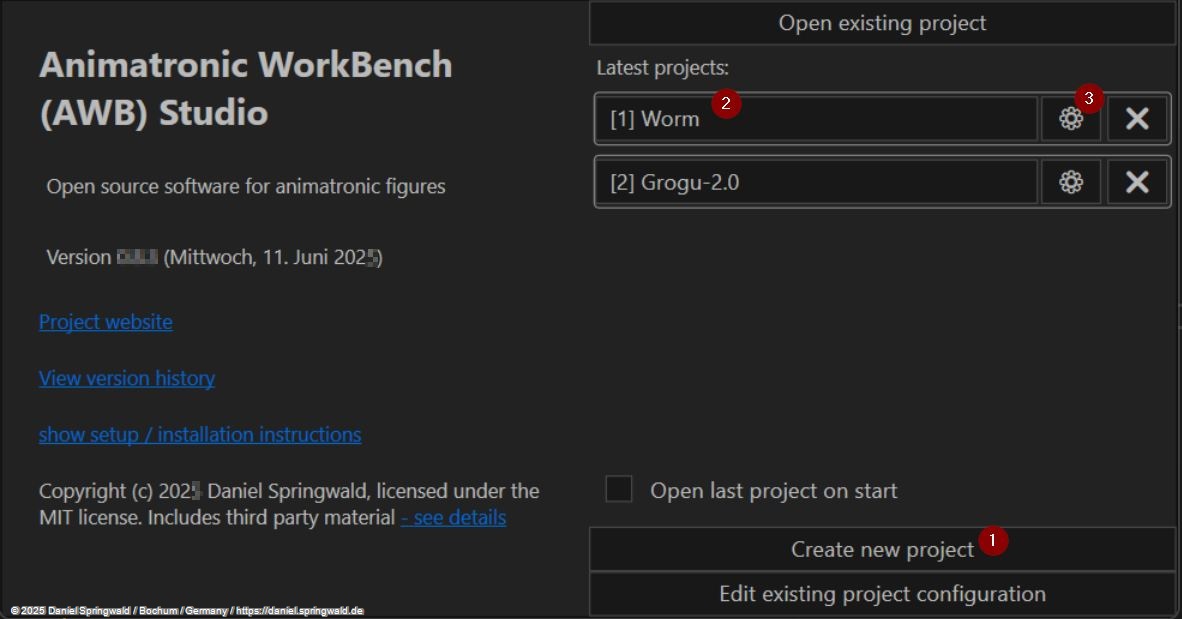Click Open existing project button

coord(881,23)
